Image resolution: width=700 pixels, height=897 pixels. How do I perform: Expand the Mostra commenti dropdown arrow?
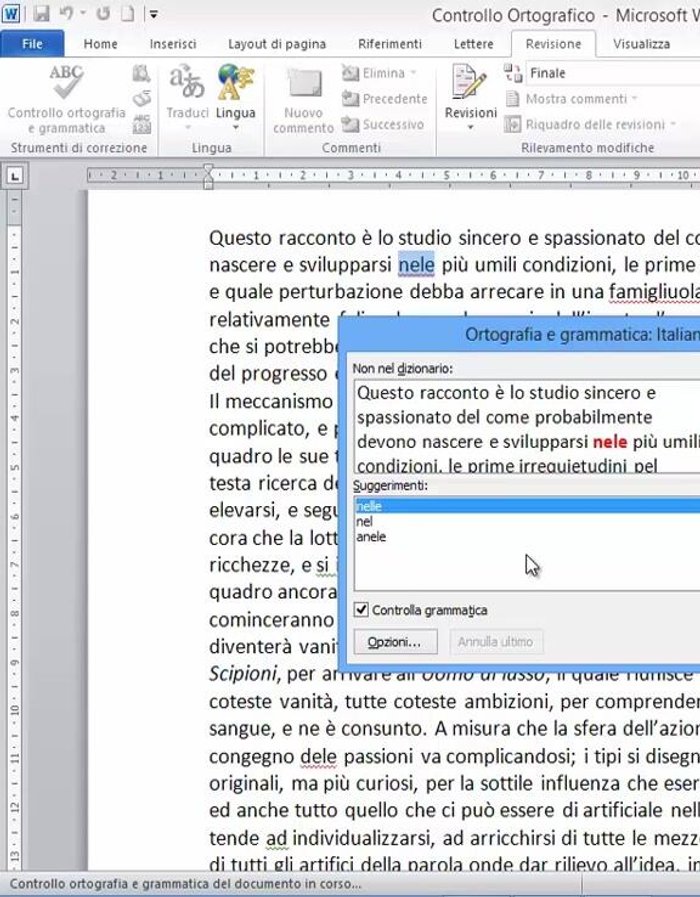(635, 99)
